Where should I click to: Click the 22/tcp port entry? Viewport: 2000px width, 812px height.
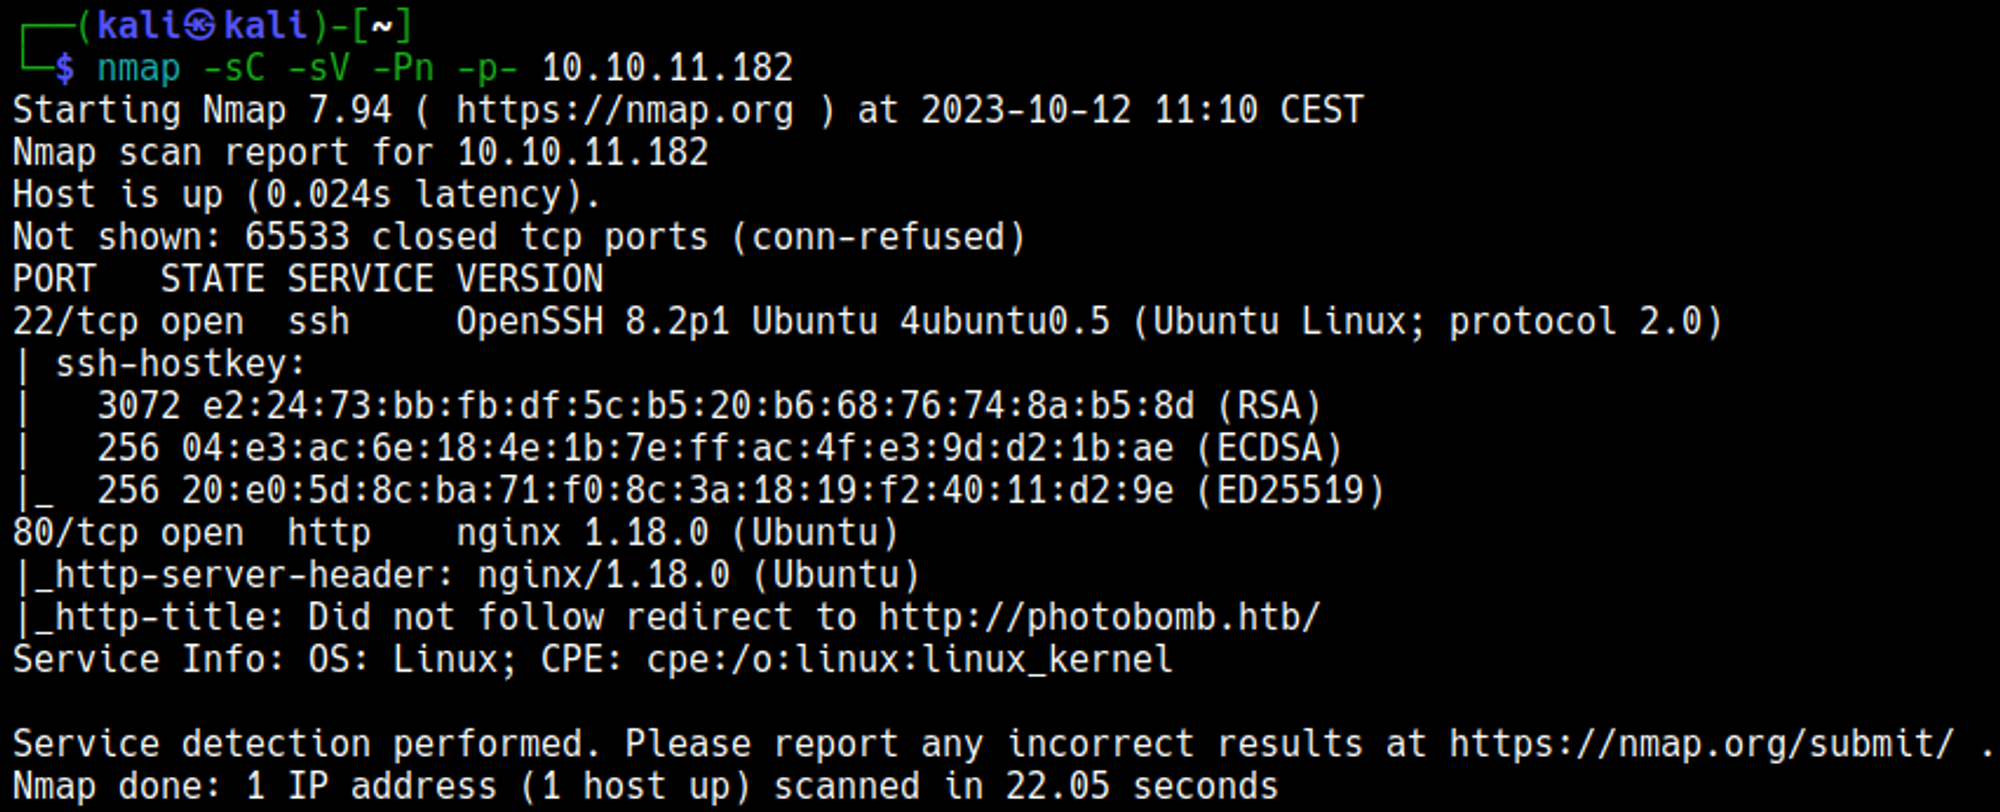click(x=75, y=322)
